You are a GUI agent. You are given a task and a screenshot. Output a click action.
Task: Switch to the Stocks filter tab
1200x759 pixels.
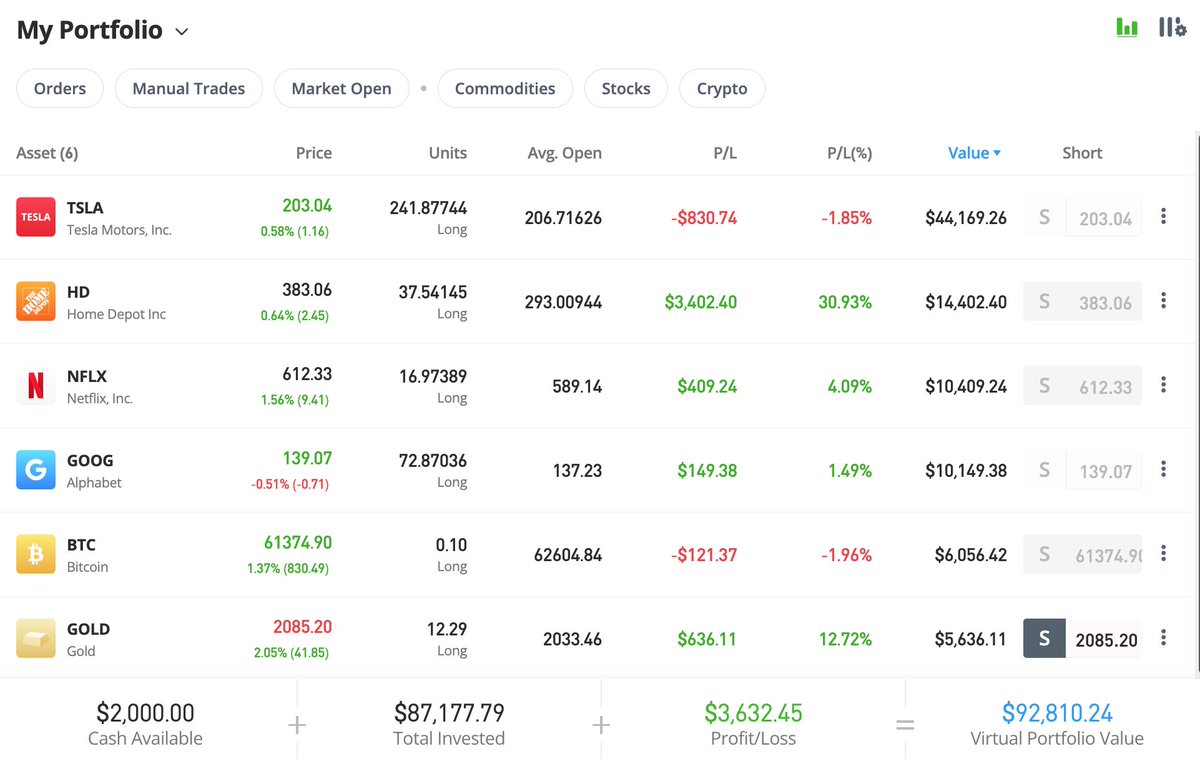point(626,88)
